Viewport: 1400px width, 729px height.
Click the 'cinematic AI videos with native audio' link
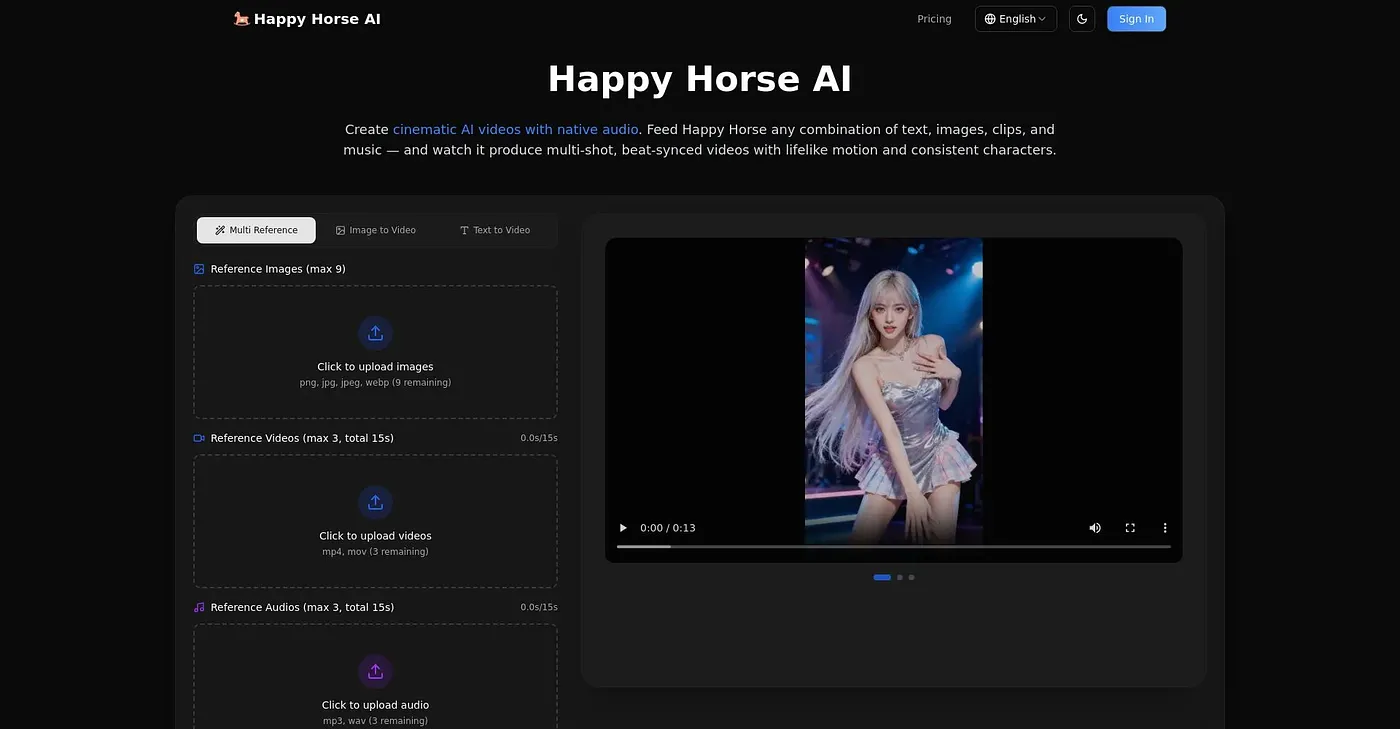click(515, 129)
